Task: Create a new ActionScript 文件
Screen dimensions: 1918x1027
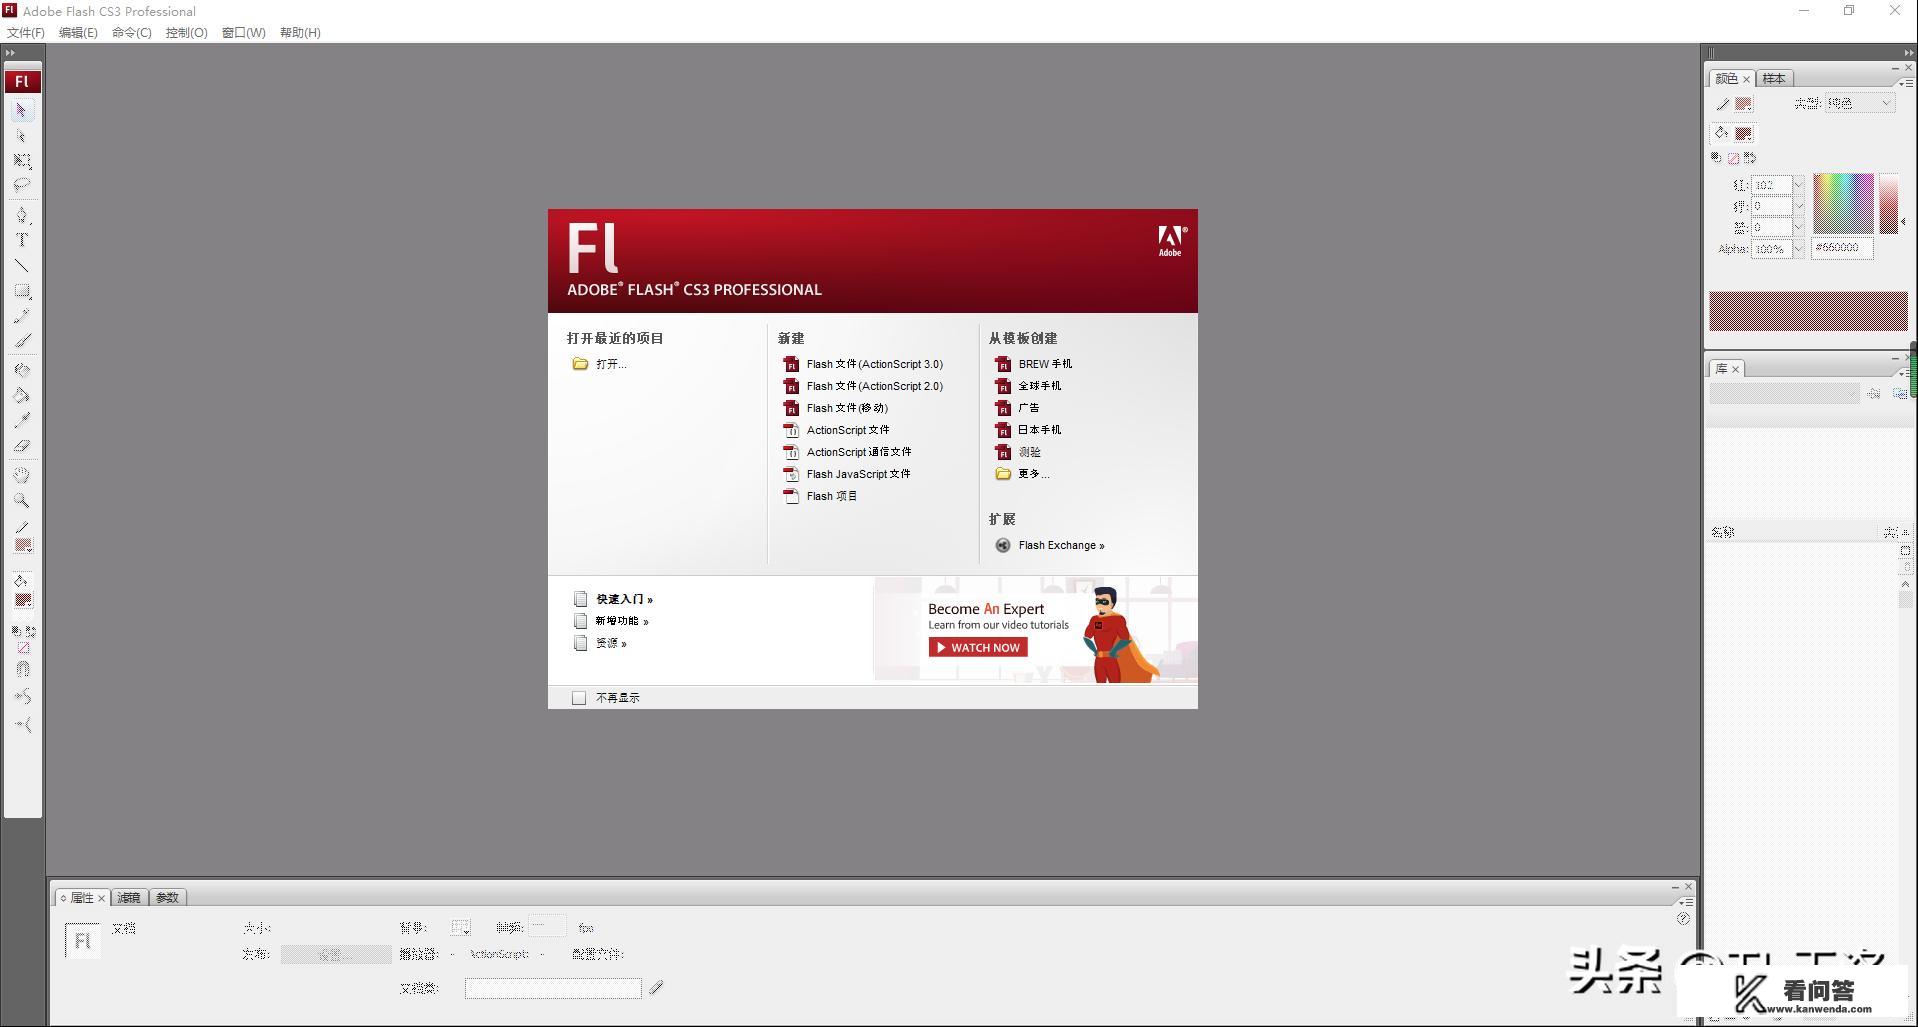Action: click(836, 430)
